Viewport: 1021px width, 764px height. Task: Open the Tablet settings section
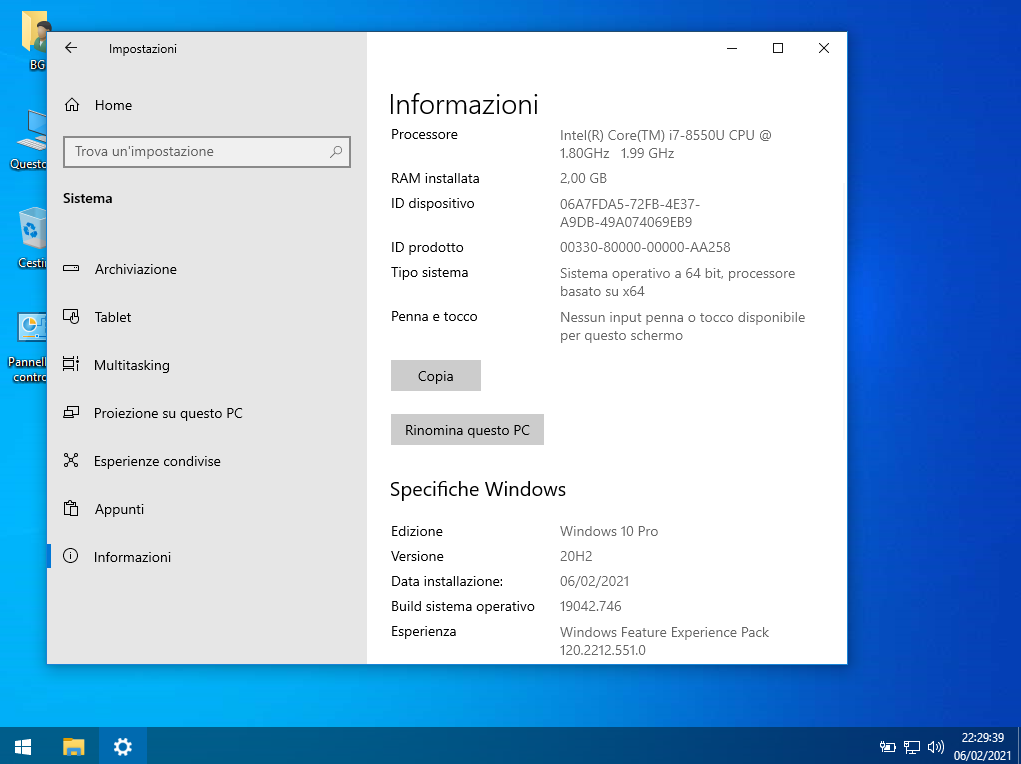[x=207, y=317]
